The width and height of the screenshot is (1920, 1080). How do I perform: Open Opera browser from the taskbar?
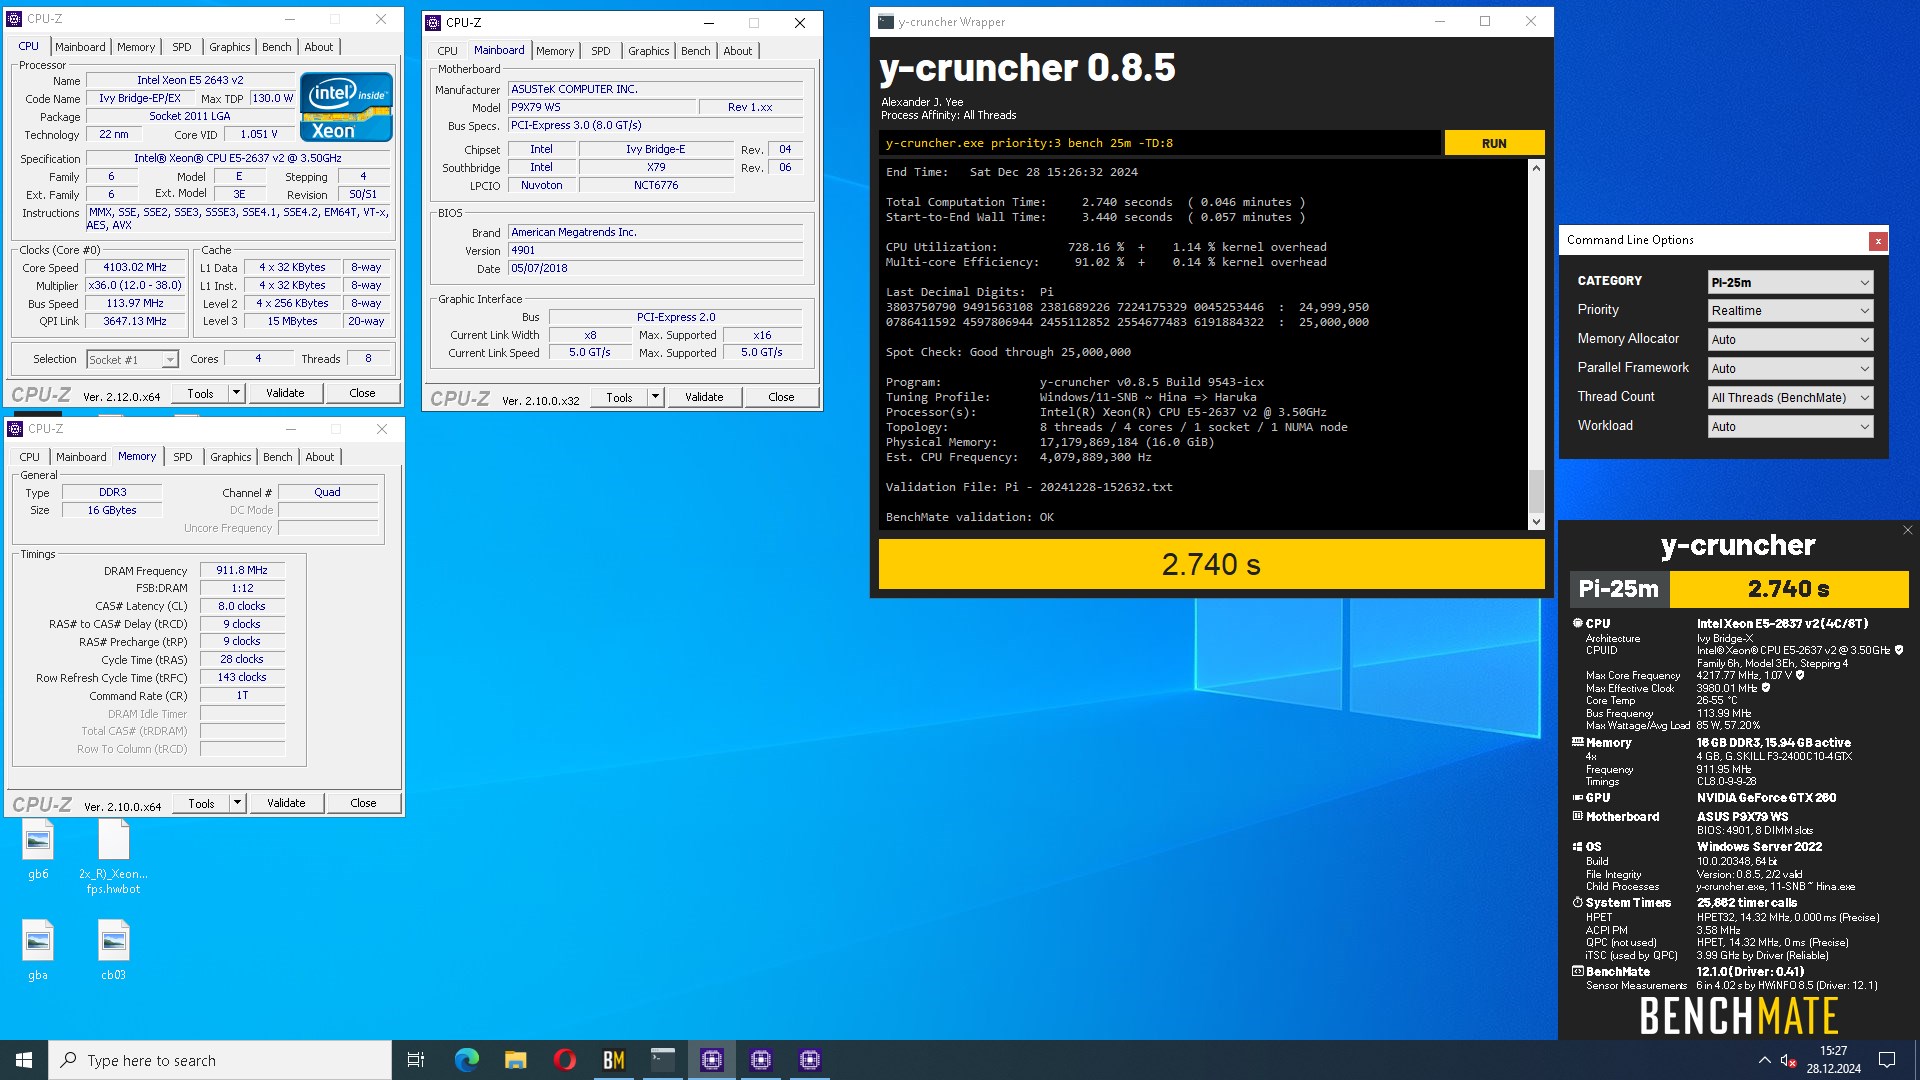tap(564, 1060)
